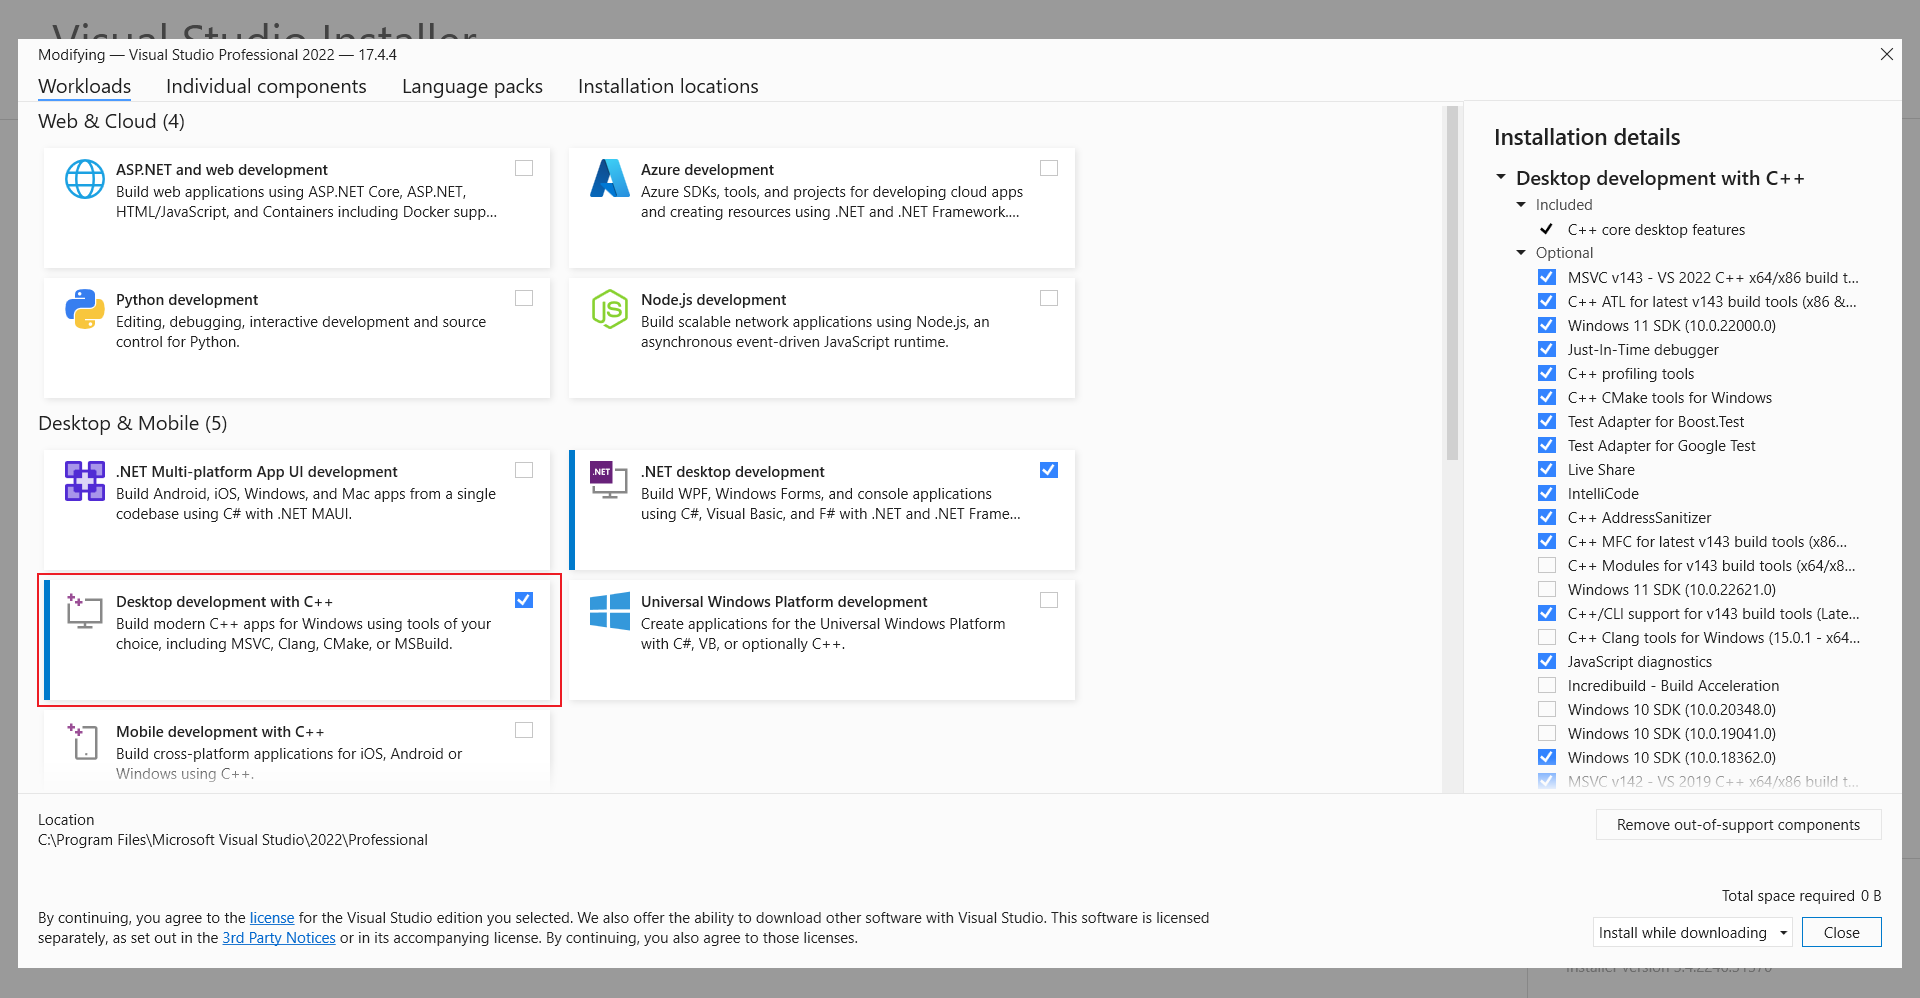Enable Universal Windows Platform development checkbox
This screenshot has height=998, width=1920.
1049,600
